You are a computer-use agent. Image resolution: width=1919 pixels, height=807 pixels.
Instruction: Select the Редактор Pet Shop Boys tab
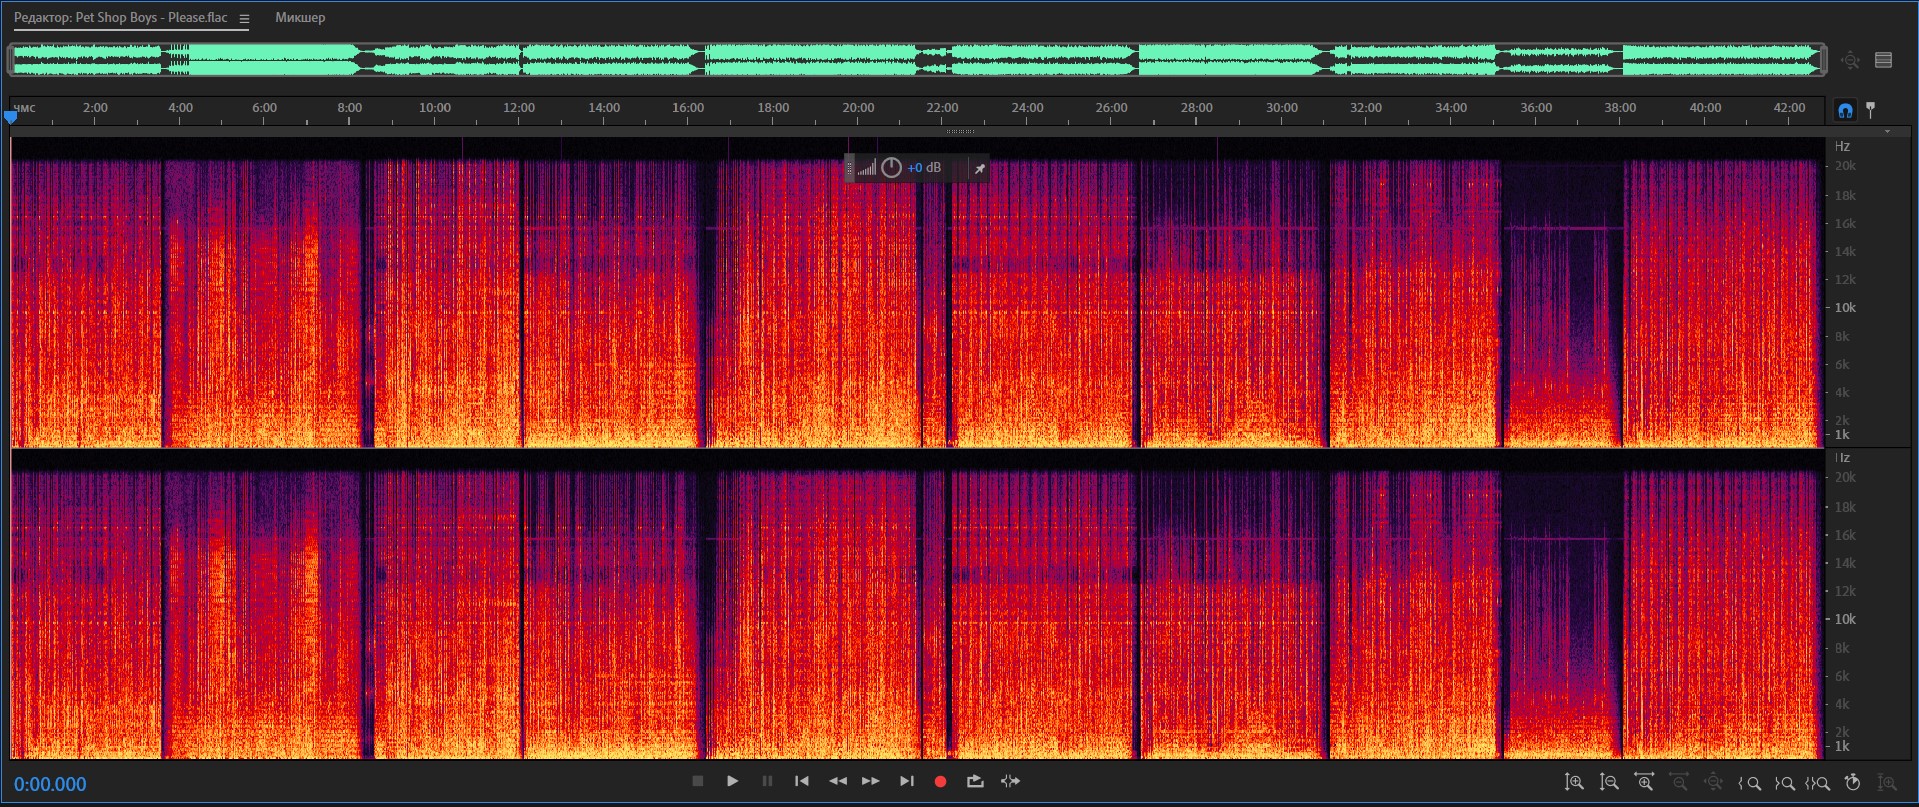[120, 18]
